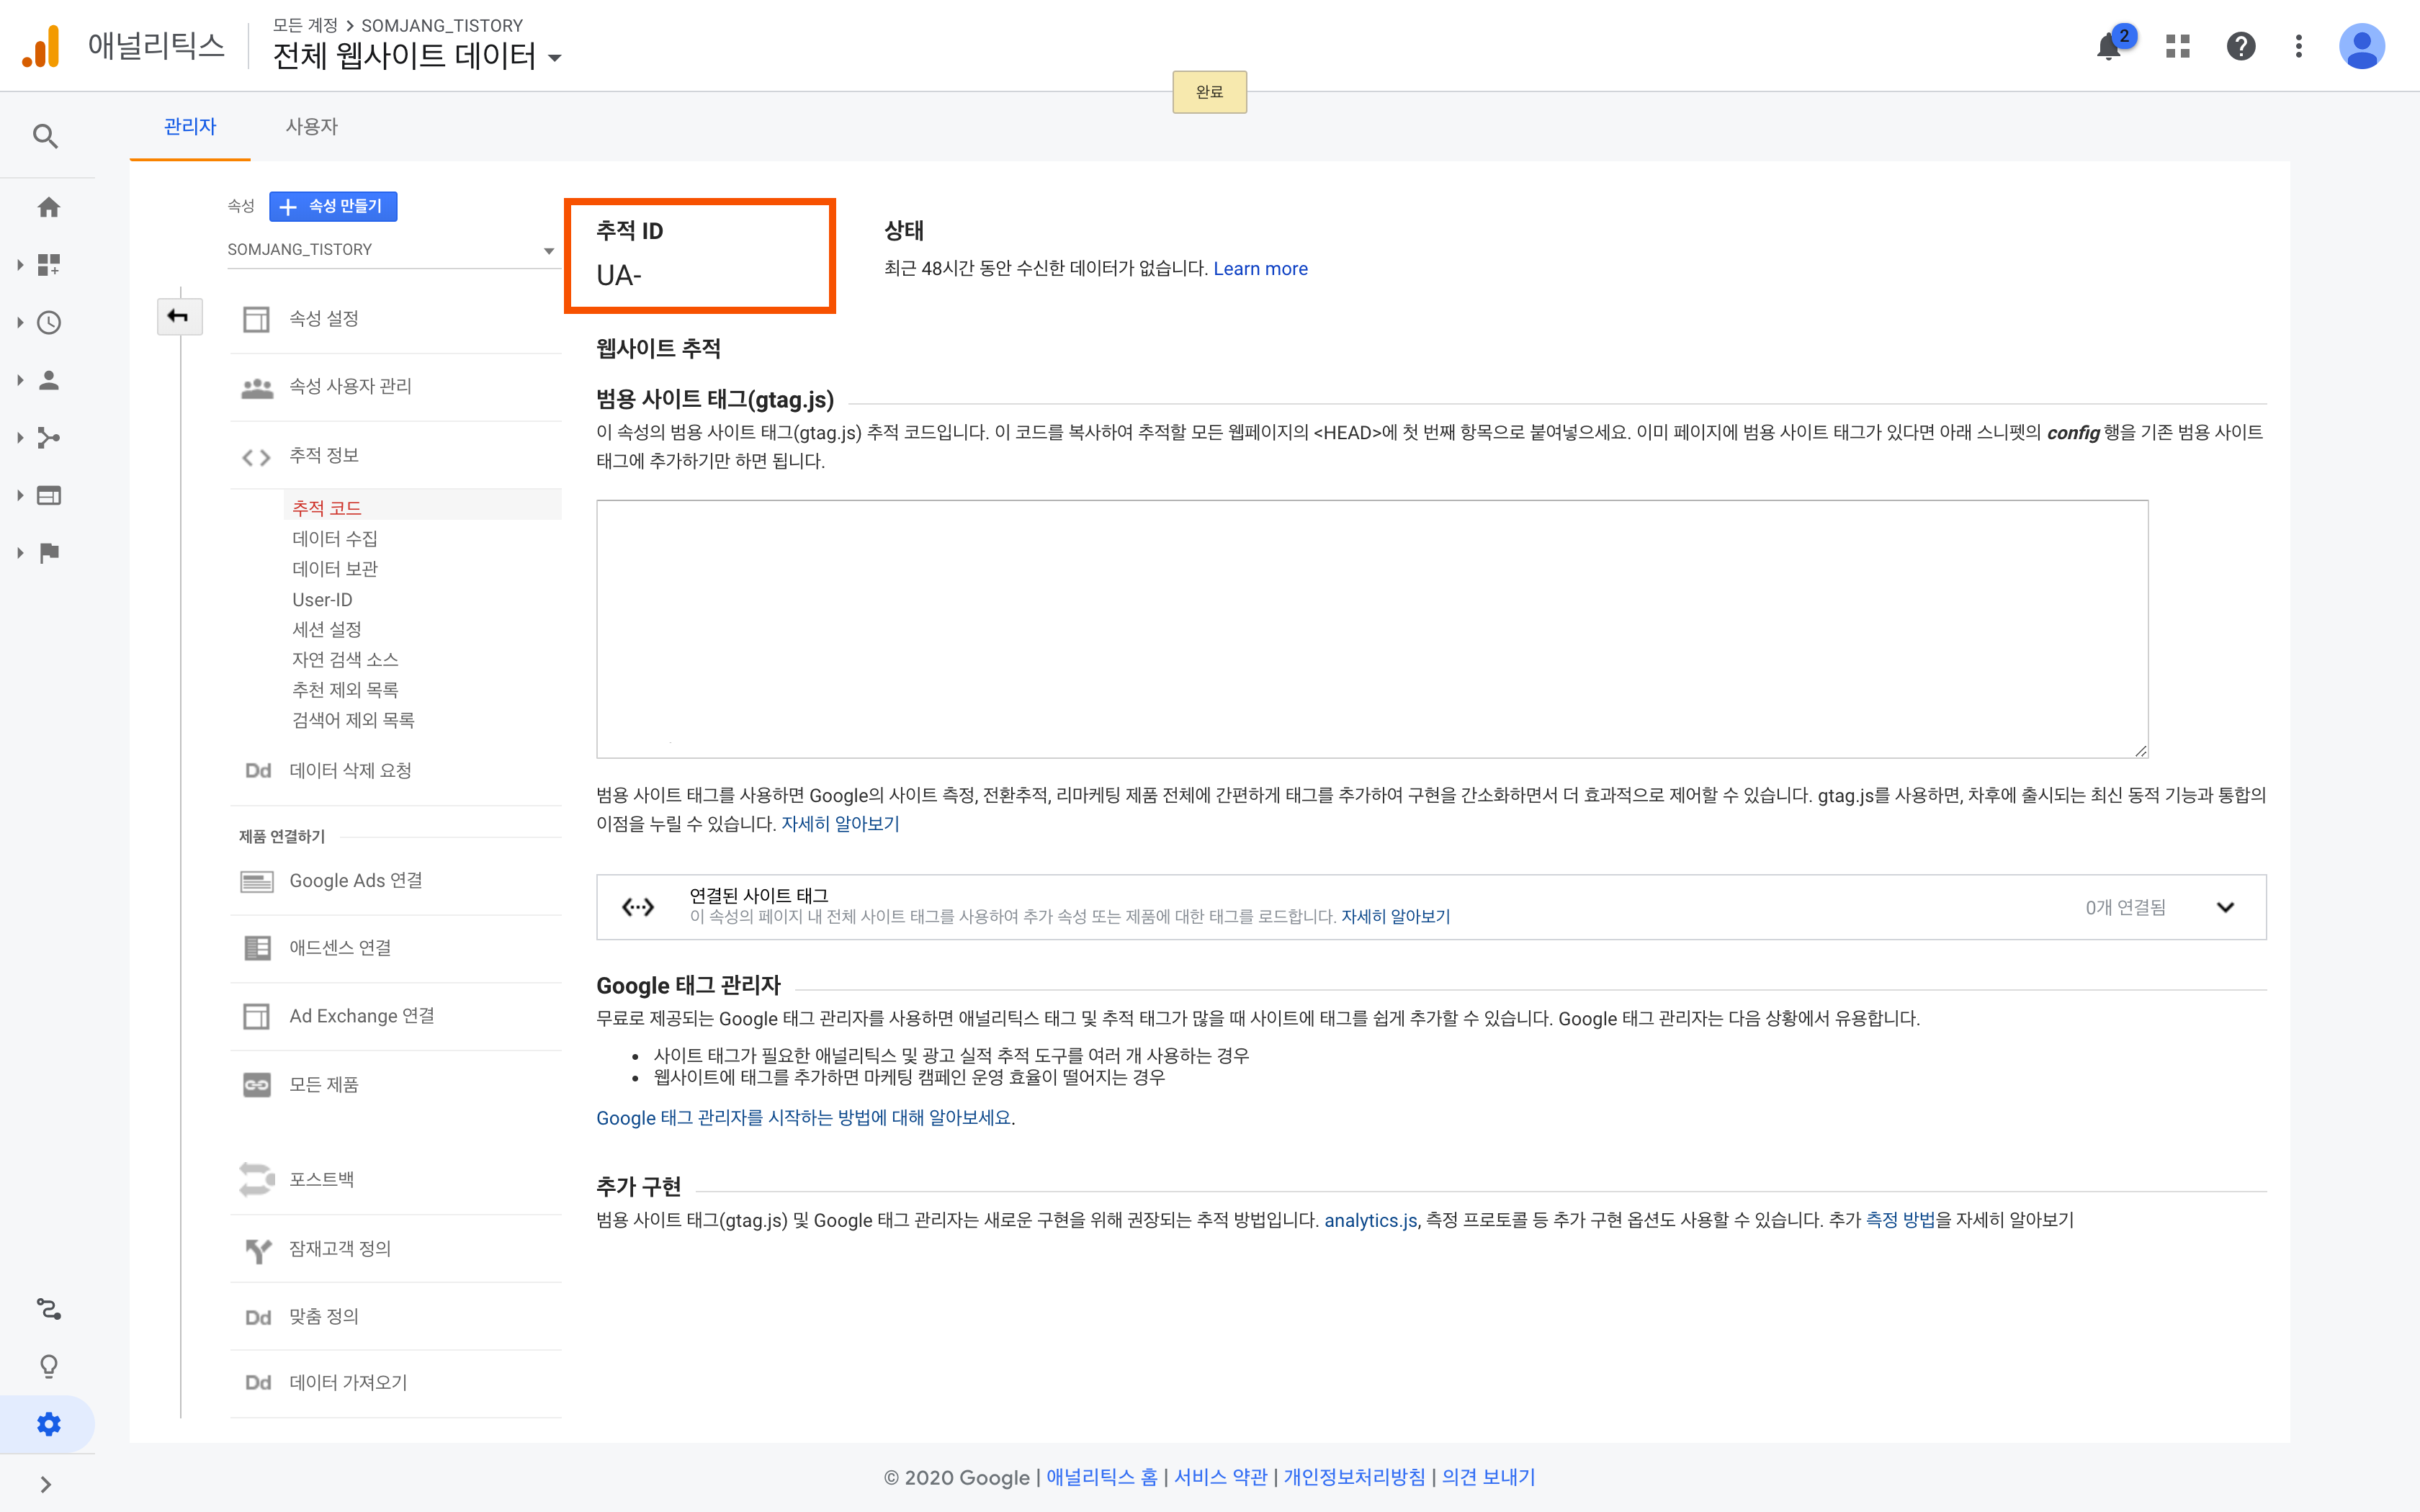The height and width of the screenshot is (1512, 2420).
Task: Click the back arrow column button
Action: click(x=179, y=317)
